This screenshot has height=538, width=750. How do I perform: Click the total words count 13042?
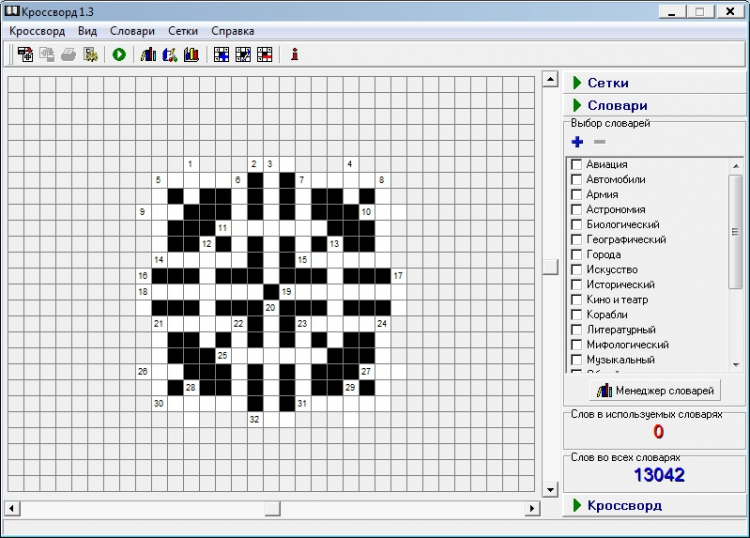(659, 475)
